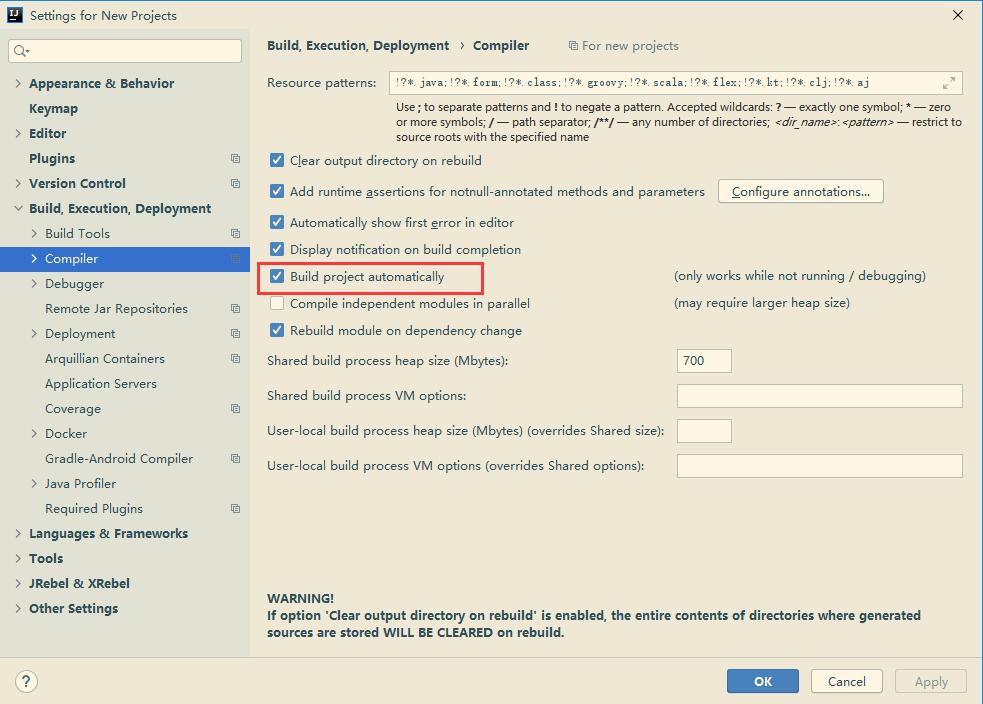Focus the settings search field
This screenshot has height=704, width=983.
(x=125, y=51)
